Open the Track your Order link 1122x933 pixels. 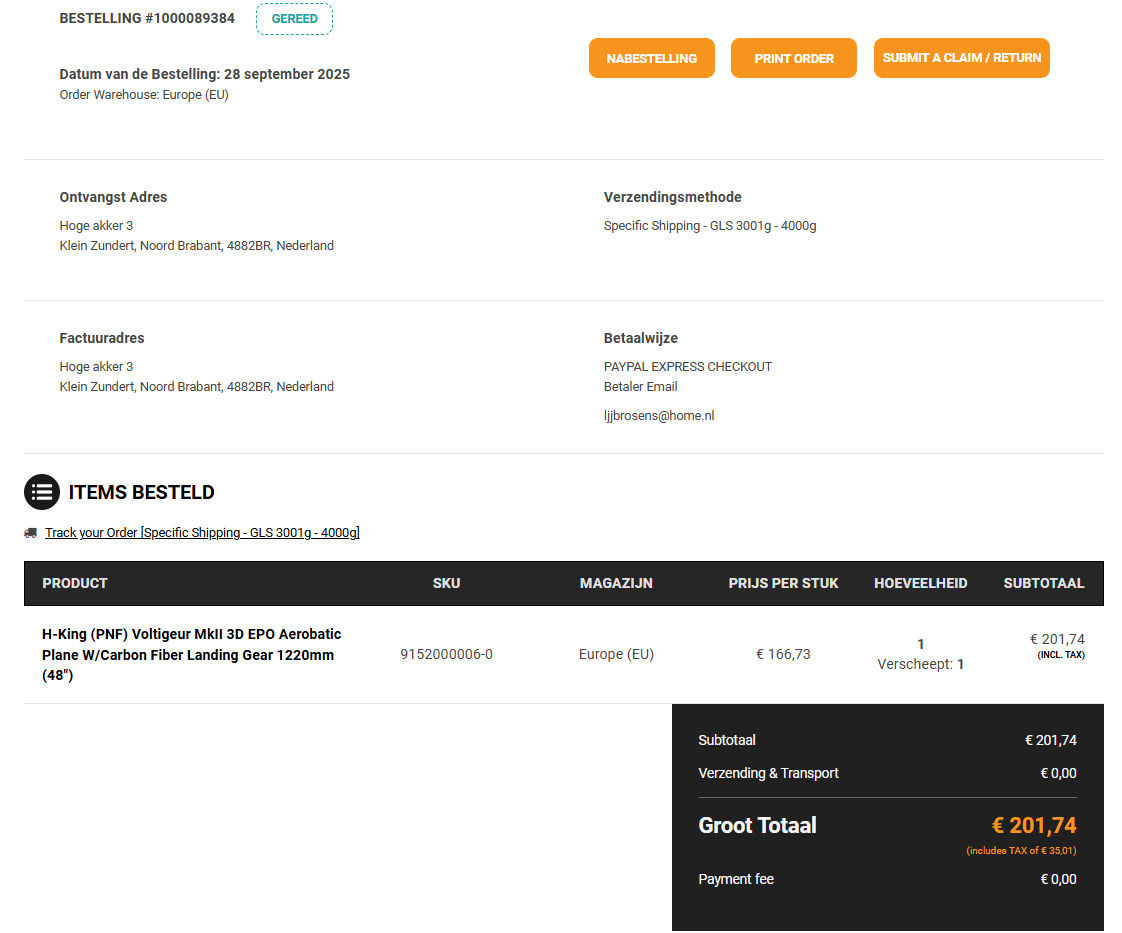click(201, 533)
